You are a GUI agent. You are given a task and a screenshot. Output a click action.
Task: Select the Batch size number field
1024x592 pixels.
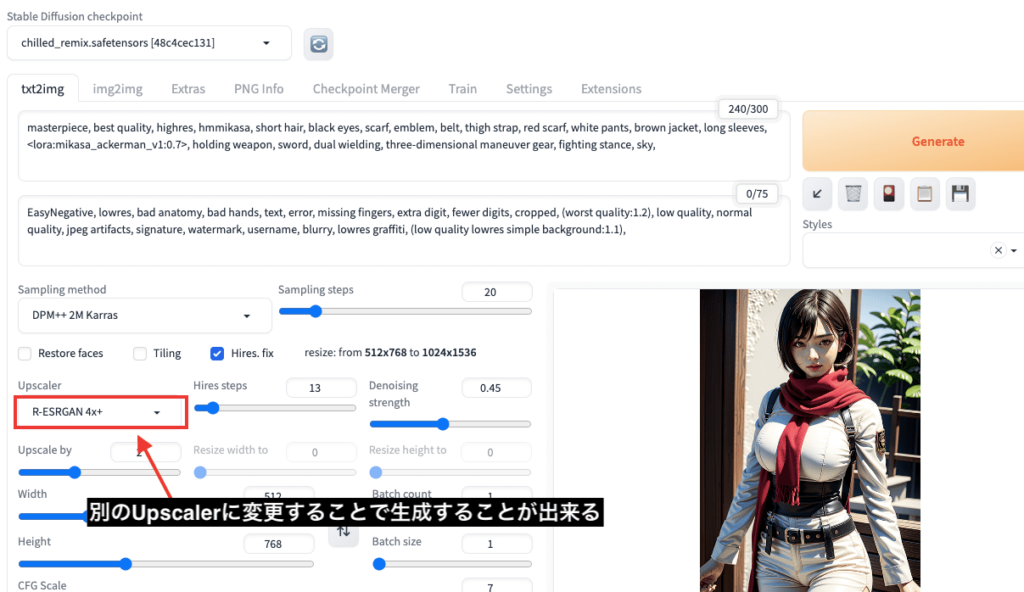496,544
